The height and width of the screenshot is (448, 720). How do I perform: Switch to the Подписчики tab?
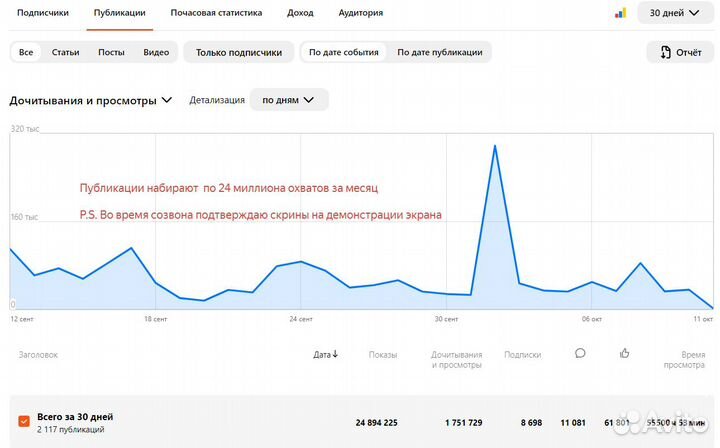(x=43, y=13)
